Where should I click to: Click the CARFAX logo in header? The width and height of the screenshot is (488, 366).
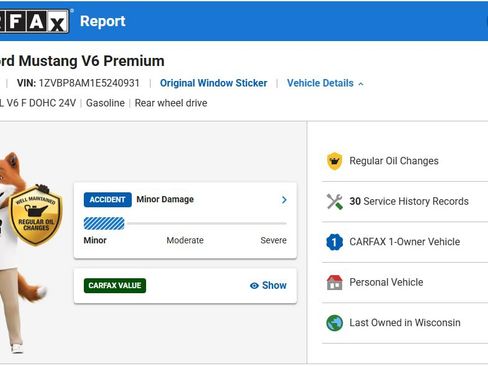coord(34,21)
